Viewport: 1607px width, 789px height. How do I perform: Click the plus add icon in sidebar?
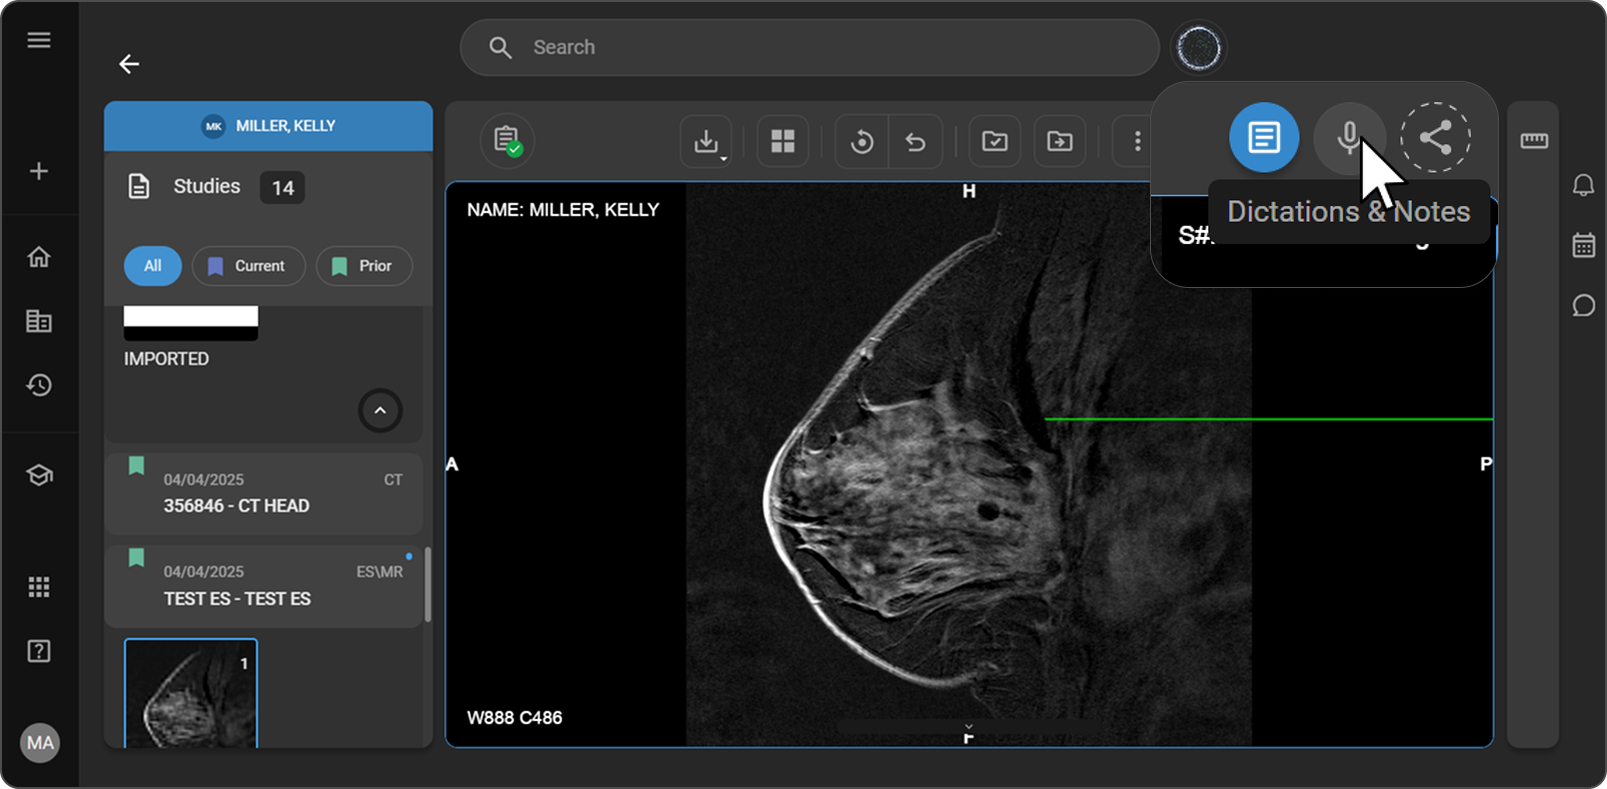click(39, 171)
